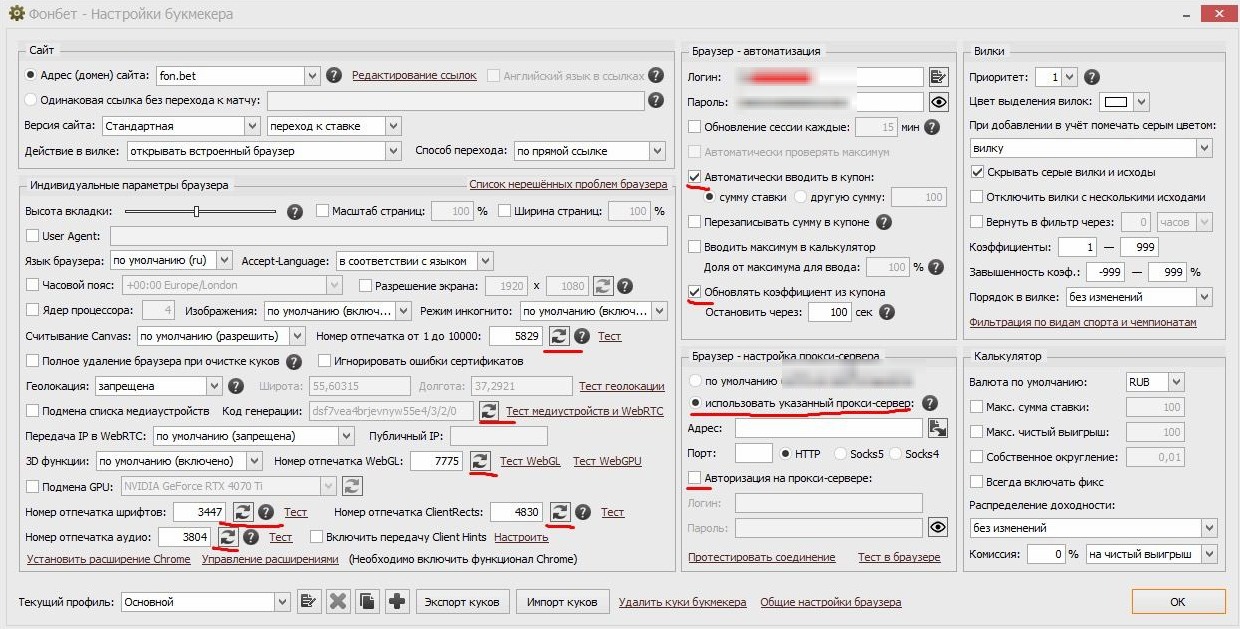
Task: Select Socks5 proxy type
Action: [x=839, y=454]
